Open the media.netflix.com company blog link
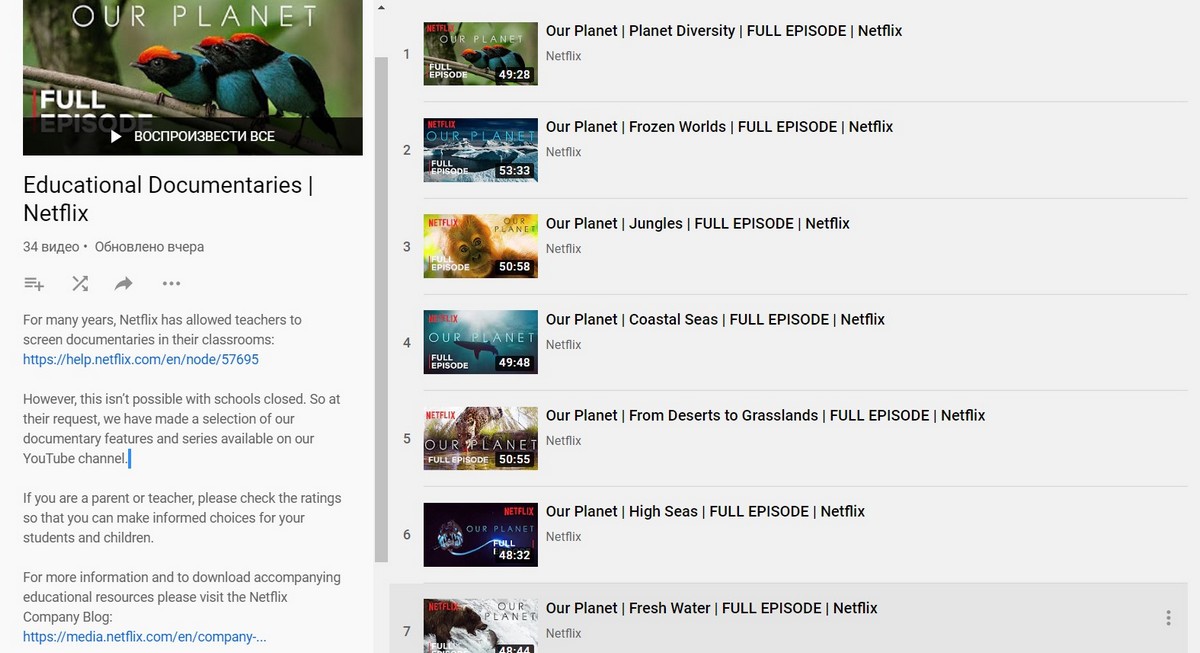Viewport: 1200px width, 653px height. [x=144, y=636]
